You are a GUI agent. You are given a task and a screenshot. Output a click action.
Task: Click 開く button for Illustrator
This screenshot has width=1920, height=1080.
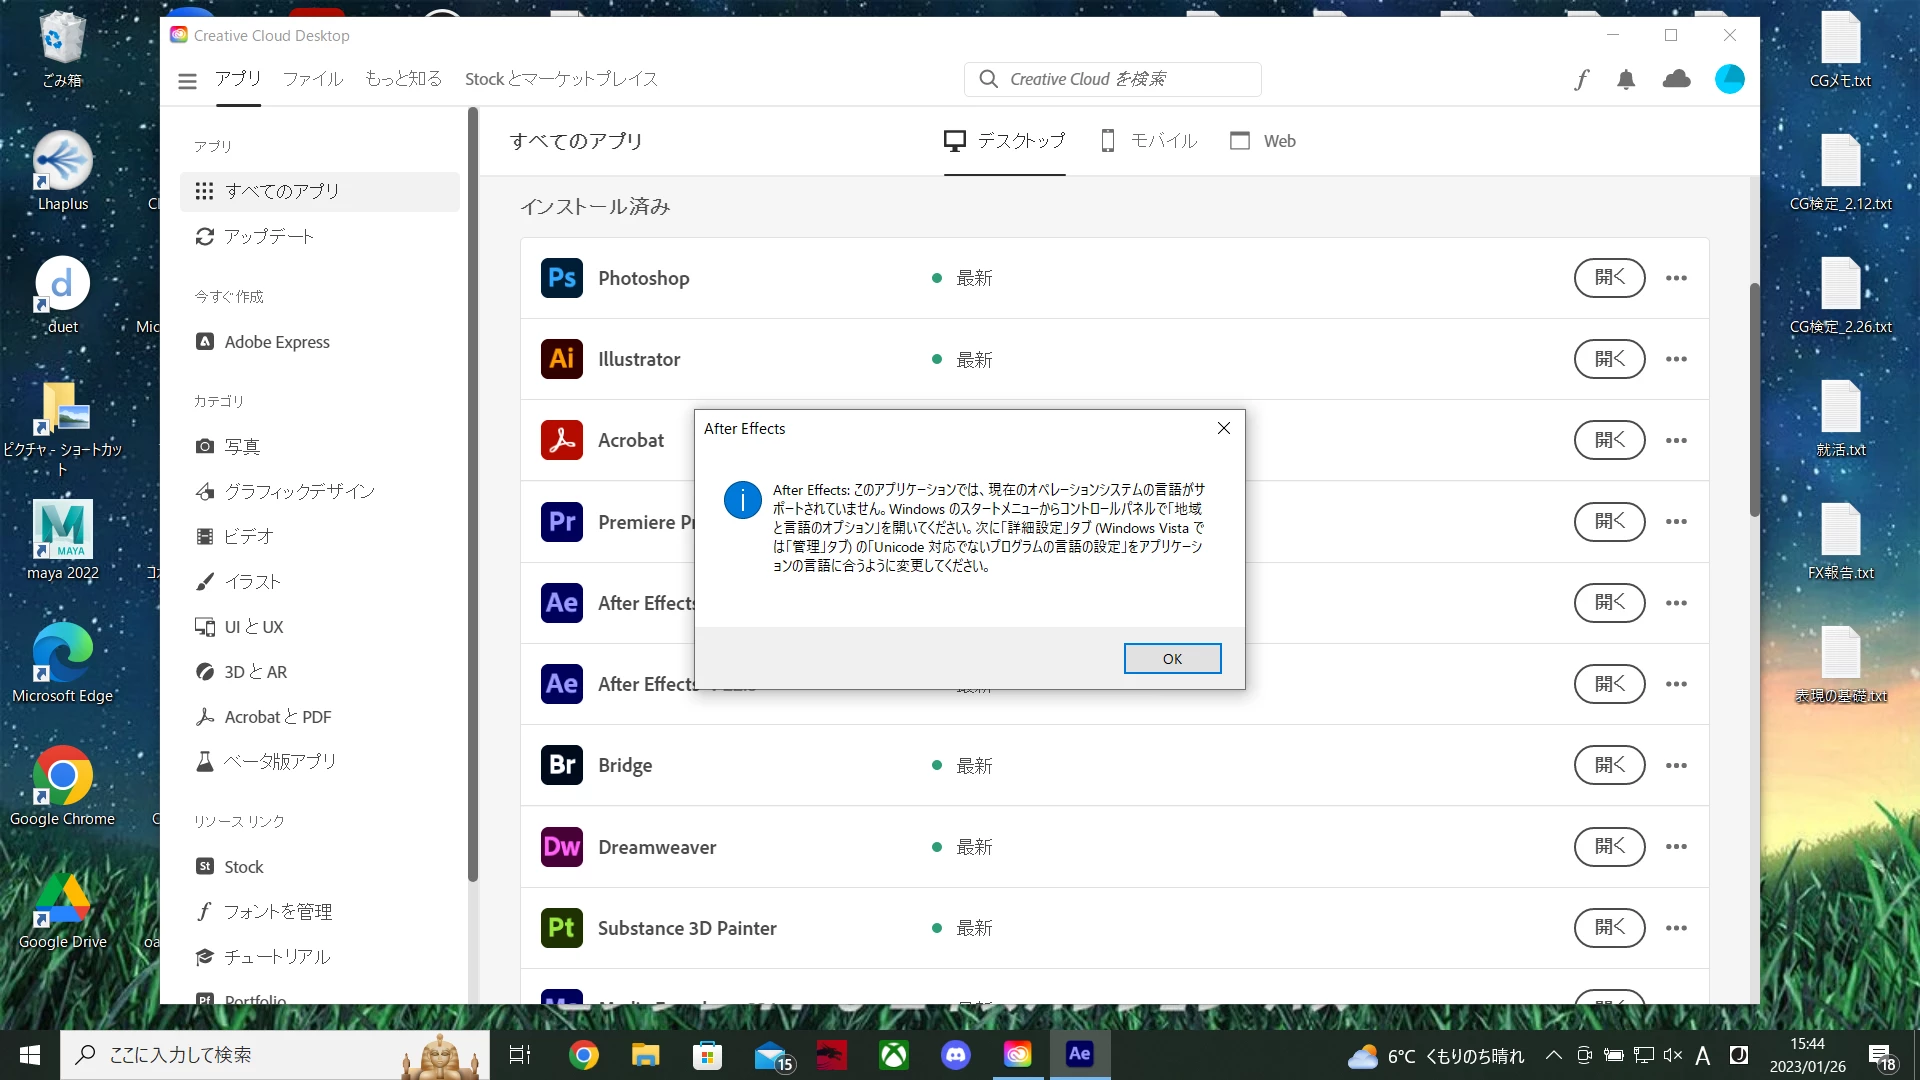pos(1609,359)
